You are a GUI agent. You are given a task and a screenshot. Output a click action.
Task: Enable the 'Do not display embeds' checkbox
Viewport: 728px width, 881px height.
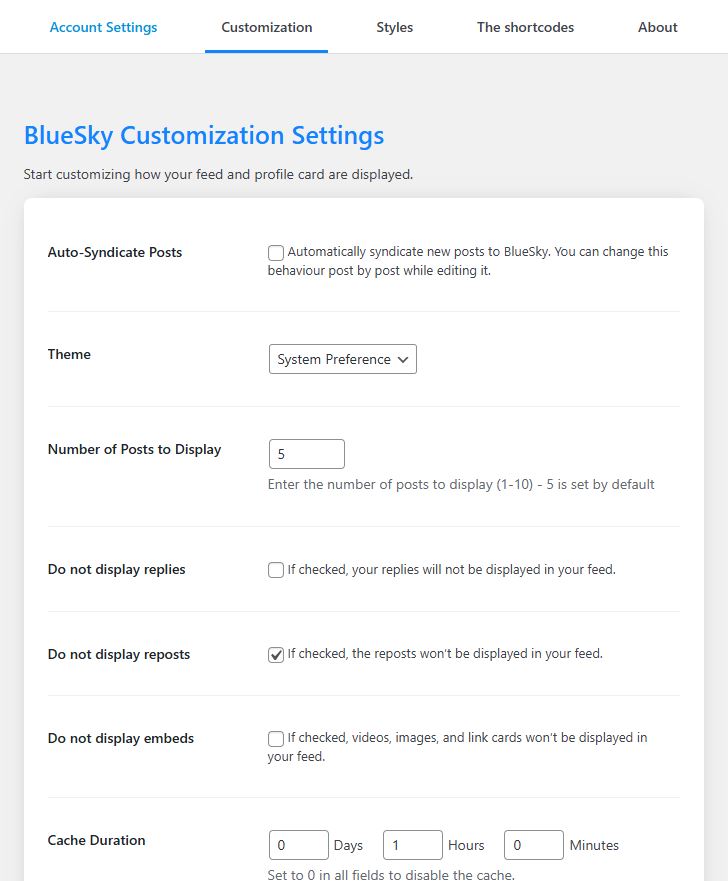(x=276, y=738)
